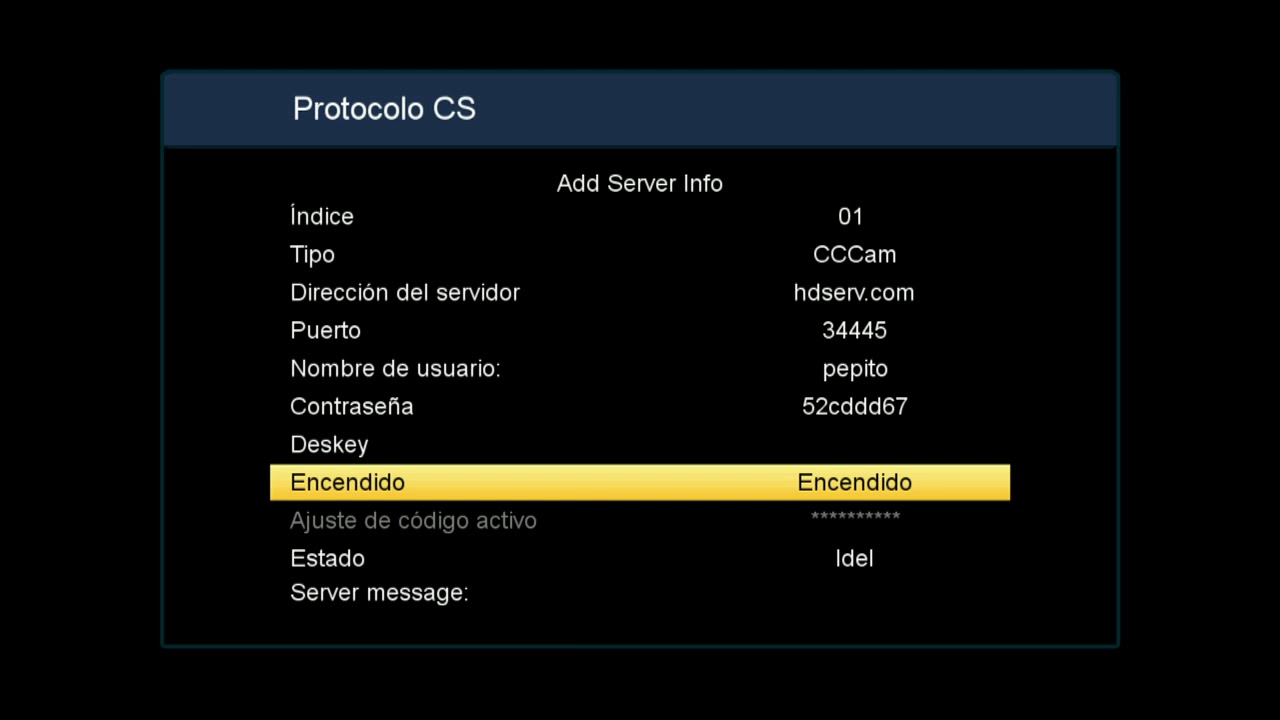Select the Tipo row label
Screen dimensions: 1280x720
312,255
